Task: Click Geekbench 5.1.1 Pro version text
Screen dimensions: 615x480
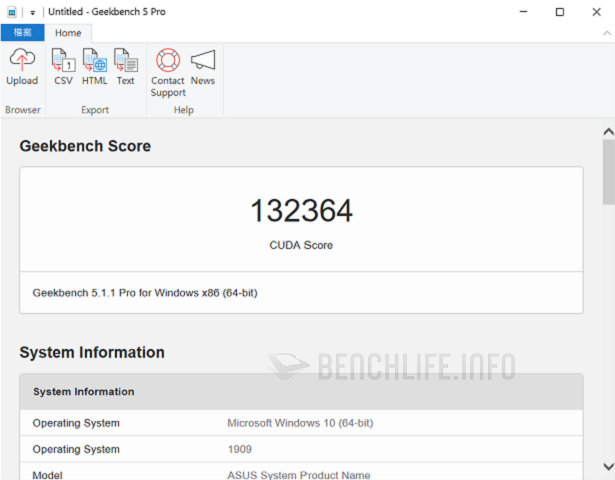Action: pyautogui.click(x=145, y=293)
